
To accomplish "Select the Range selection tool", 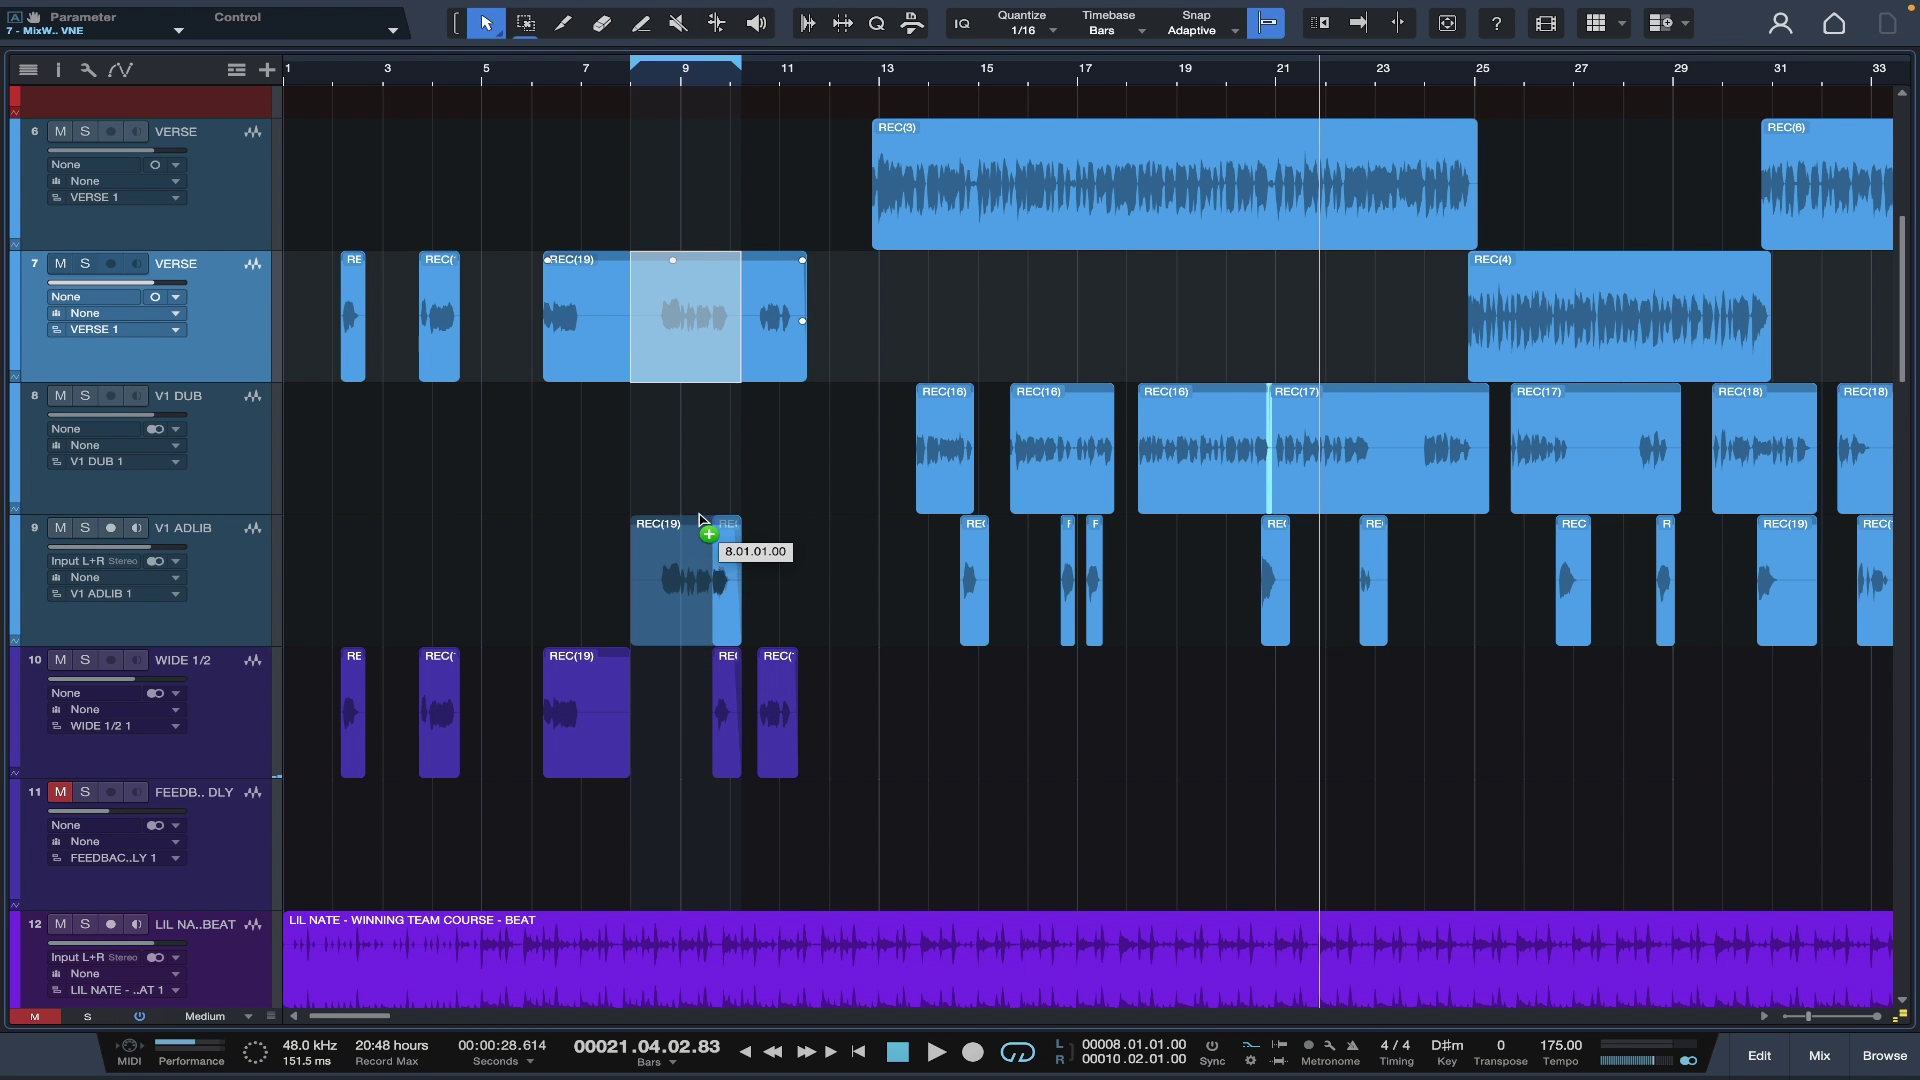I will [525, 23].
